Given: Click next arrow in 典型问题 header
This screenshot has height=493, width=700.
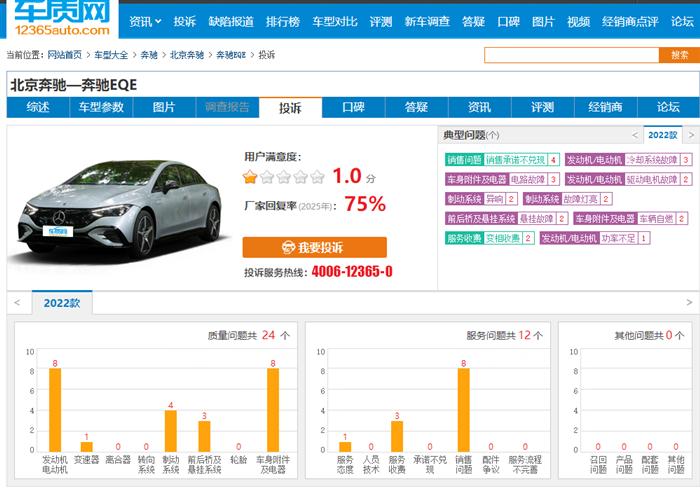Looking at the screenshot, I should [691, 135].
